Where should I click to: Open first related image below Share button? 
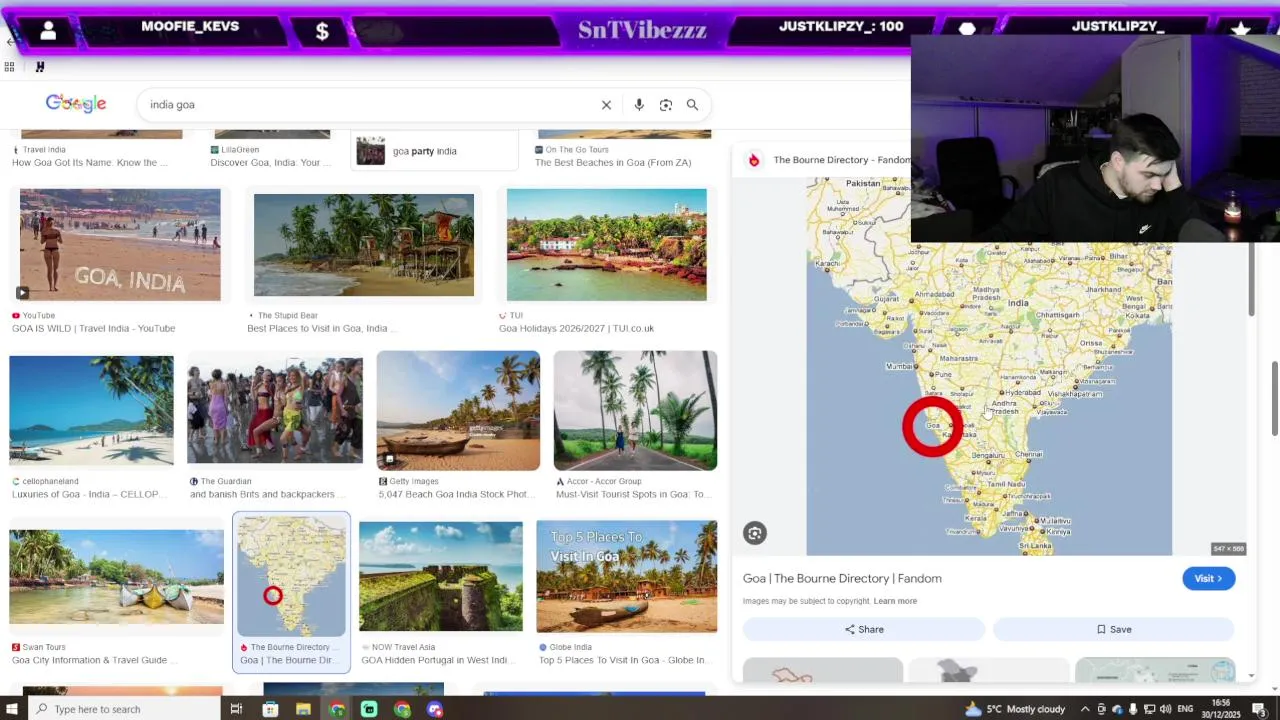[823, 670]
